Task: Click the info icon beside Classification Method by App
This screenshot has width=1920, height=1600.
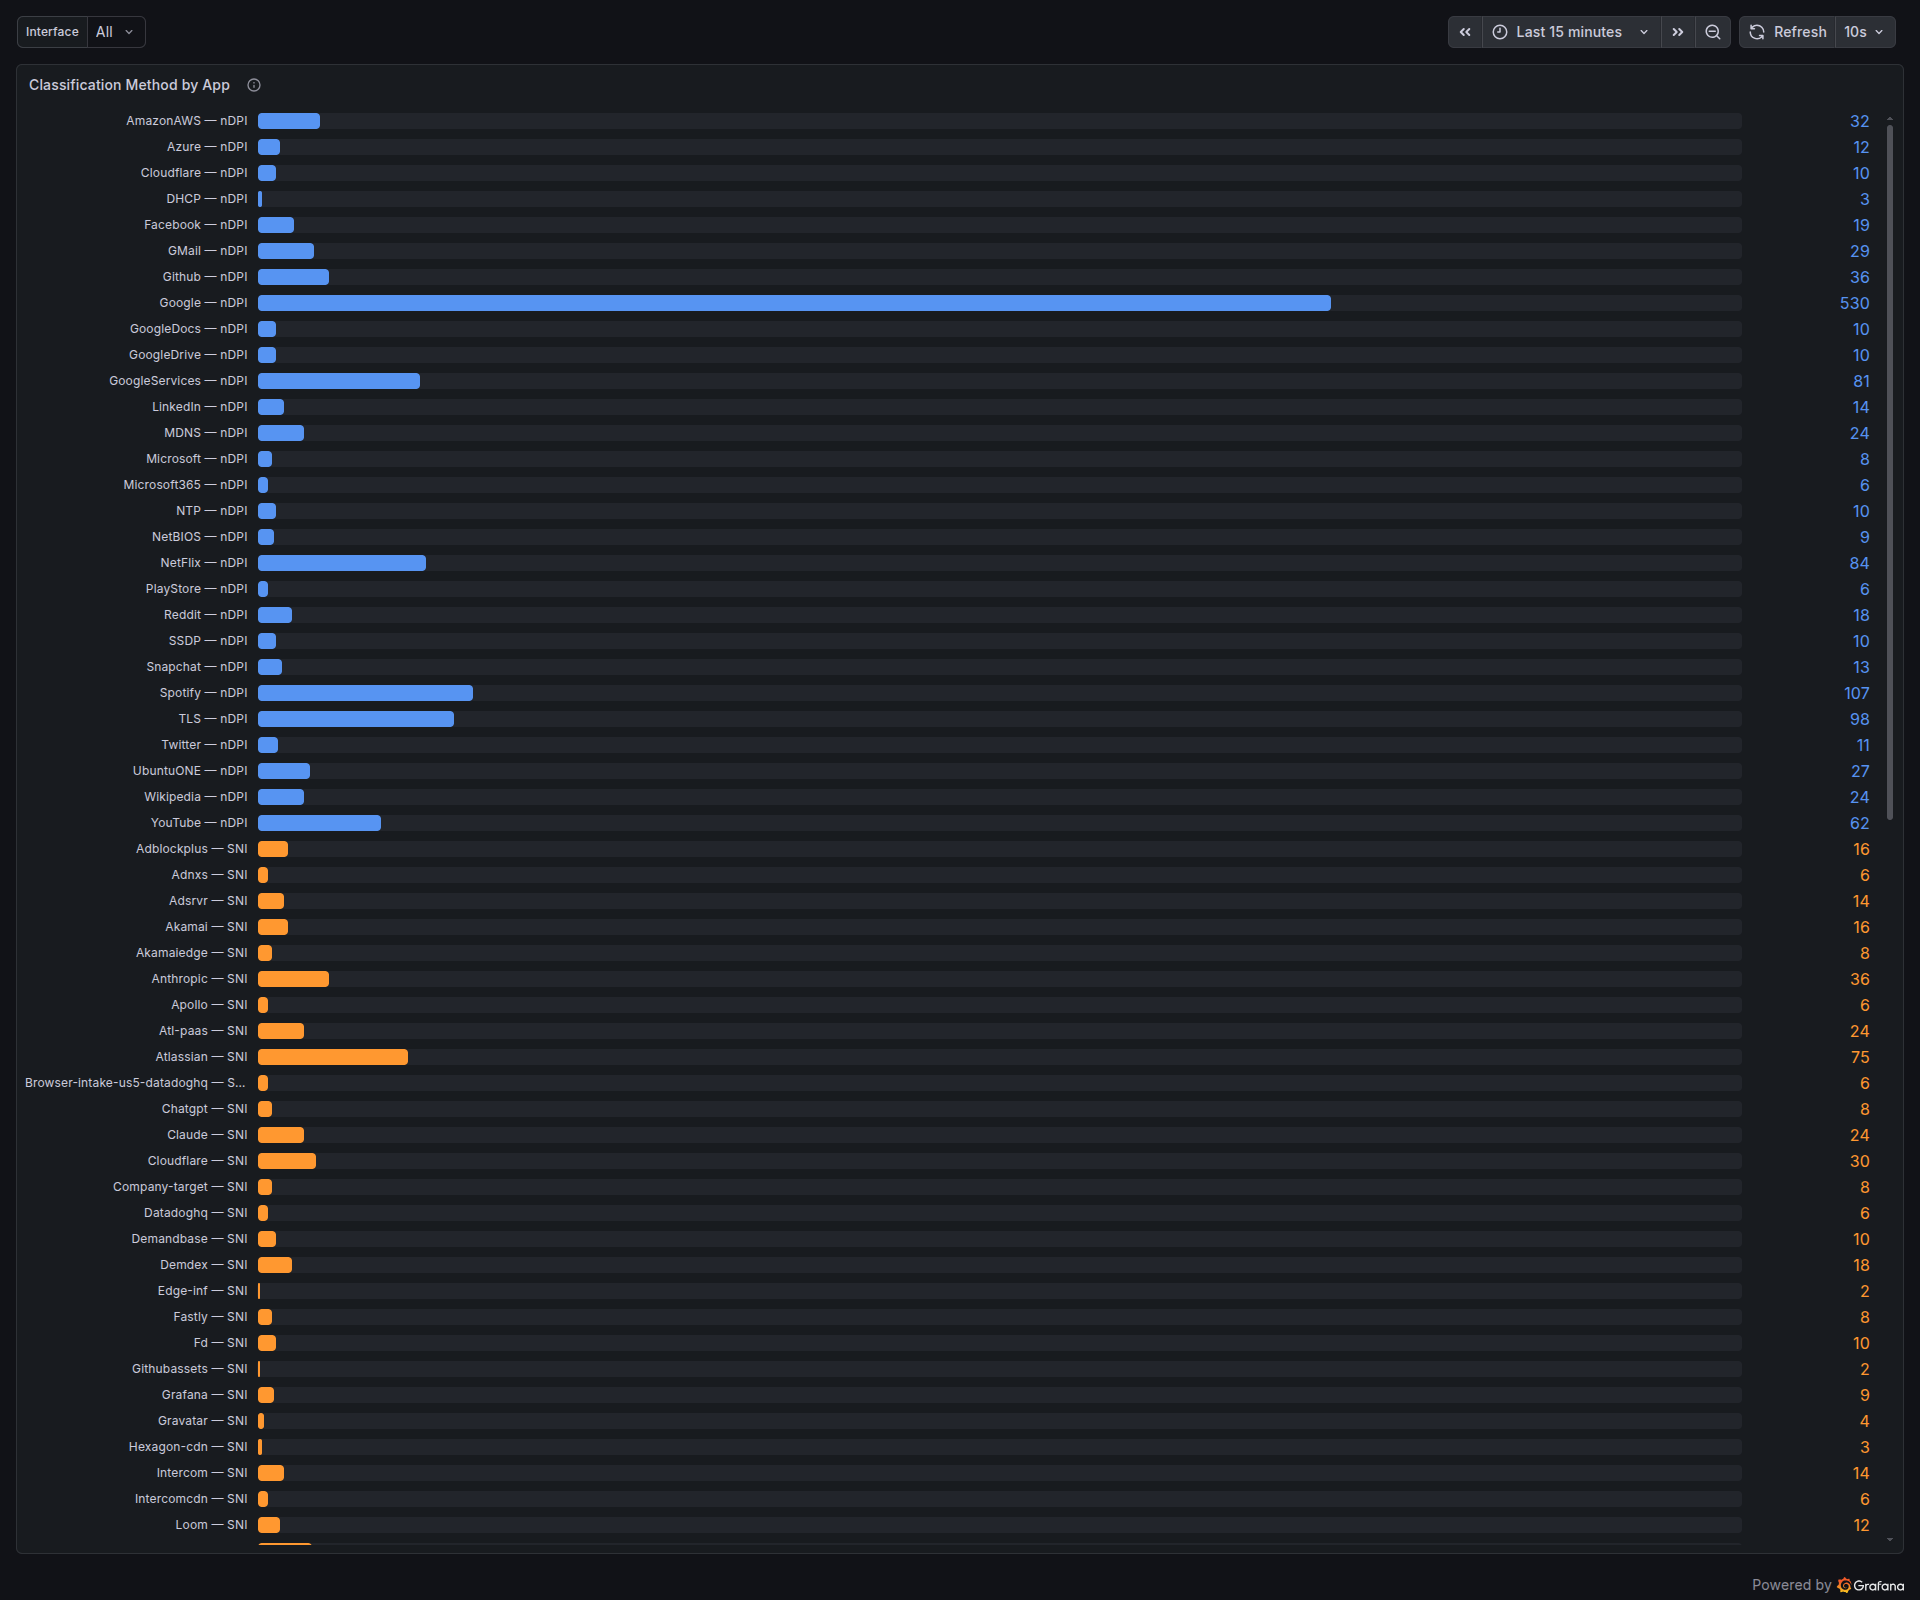Action: [253, 85]
